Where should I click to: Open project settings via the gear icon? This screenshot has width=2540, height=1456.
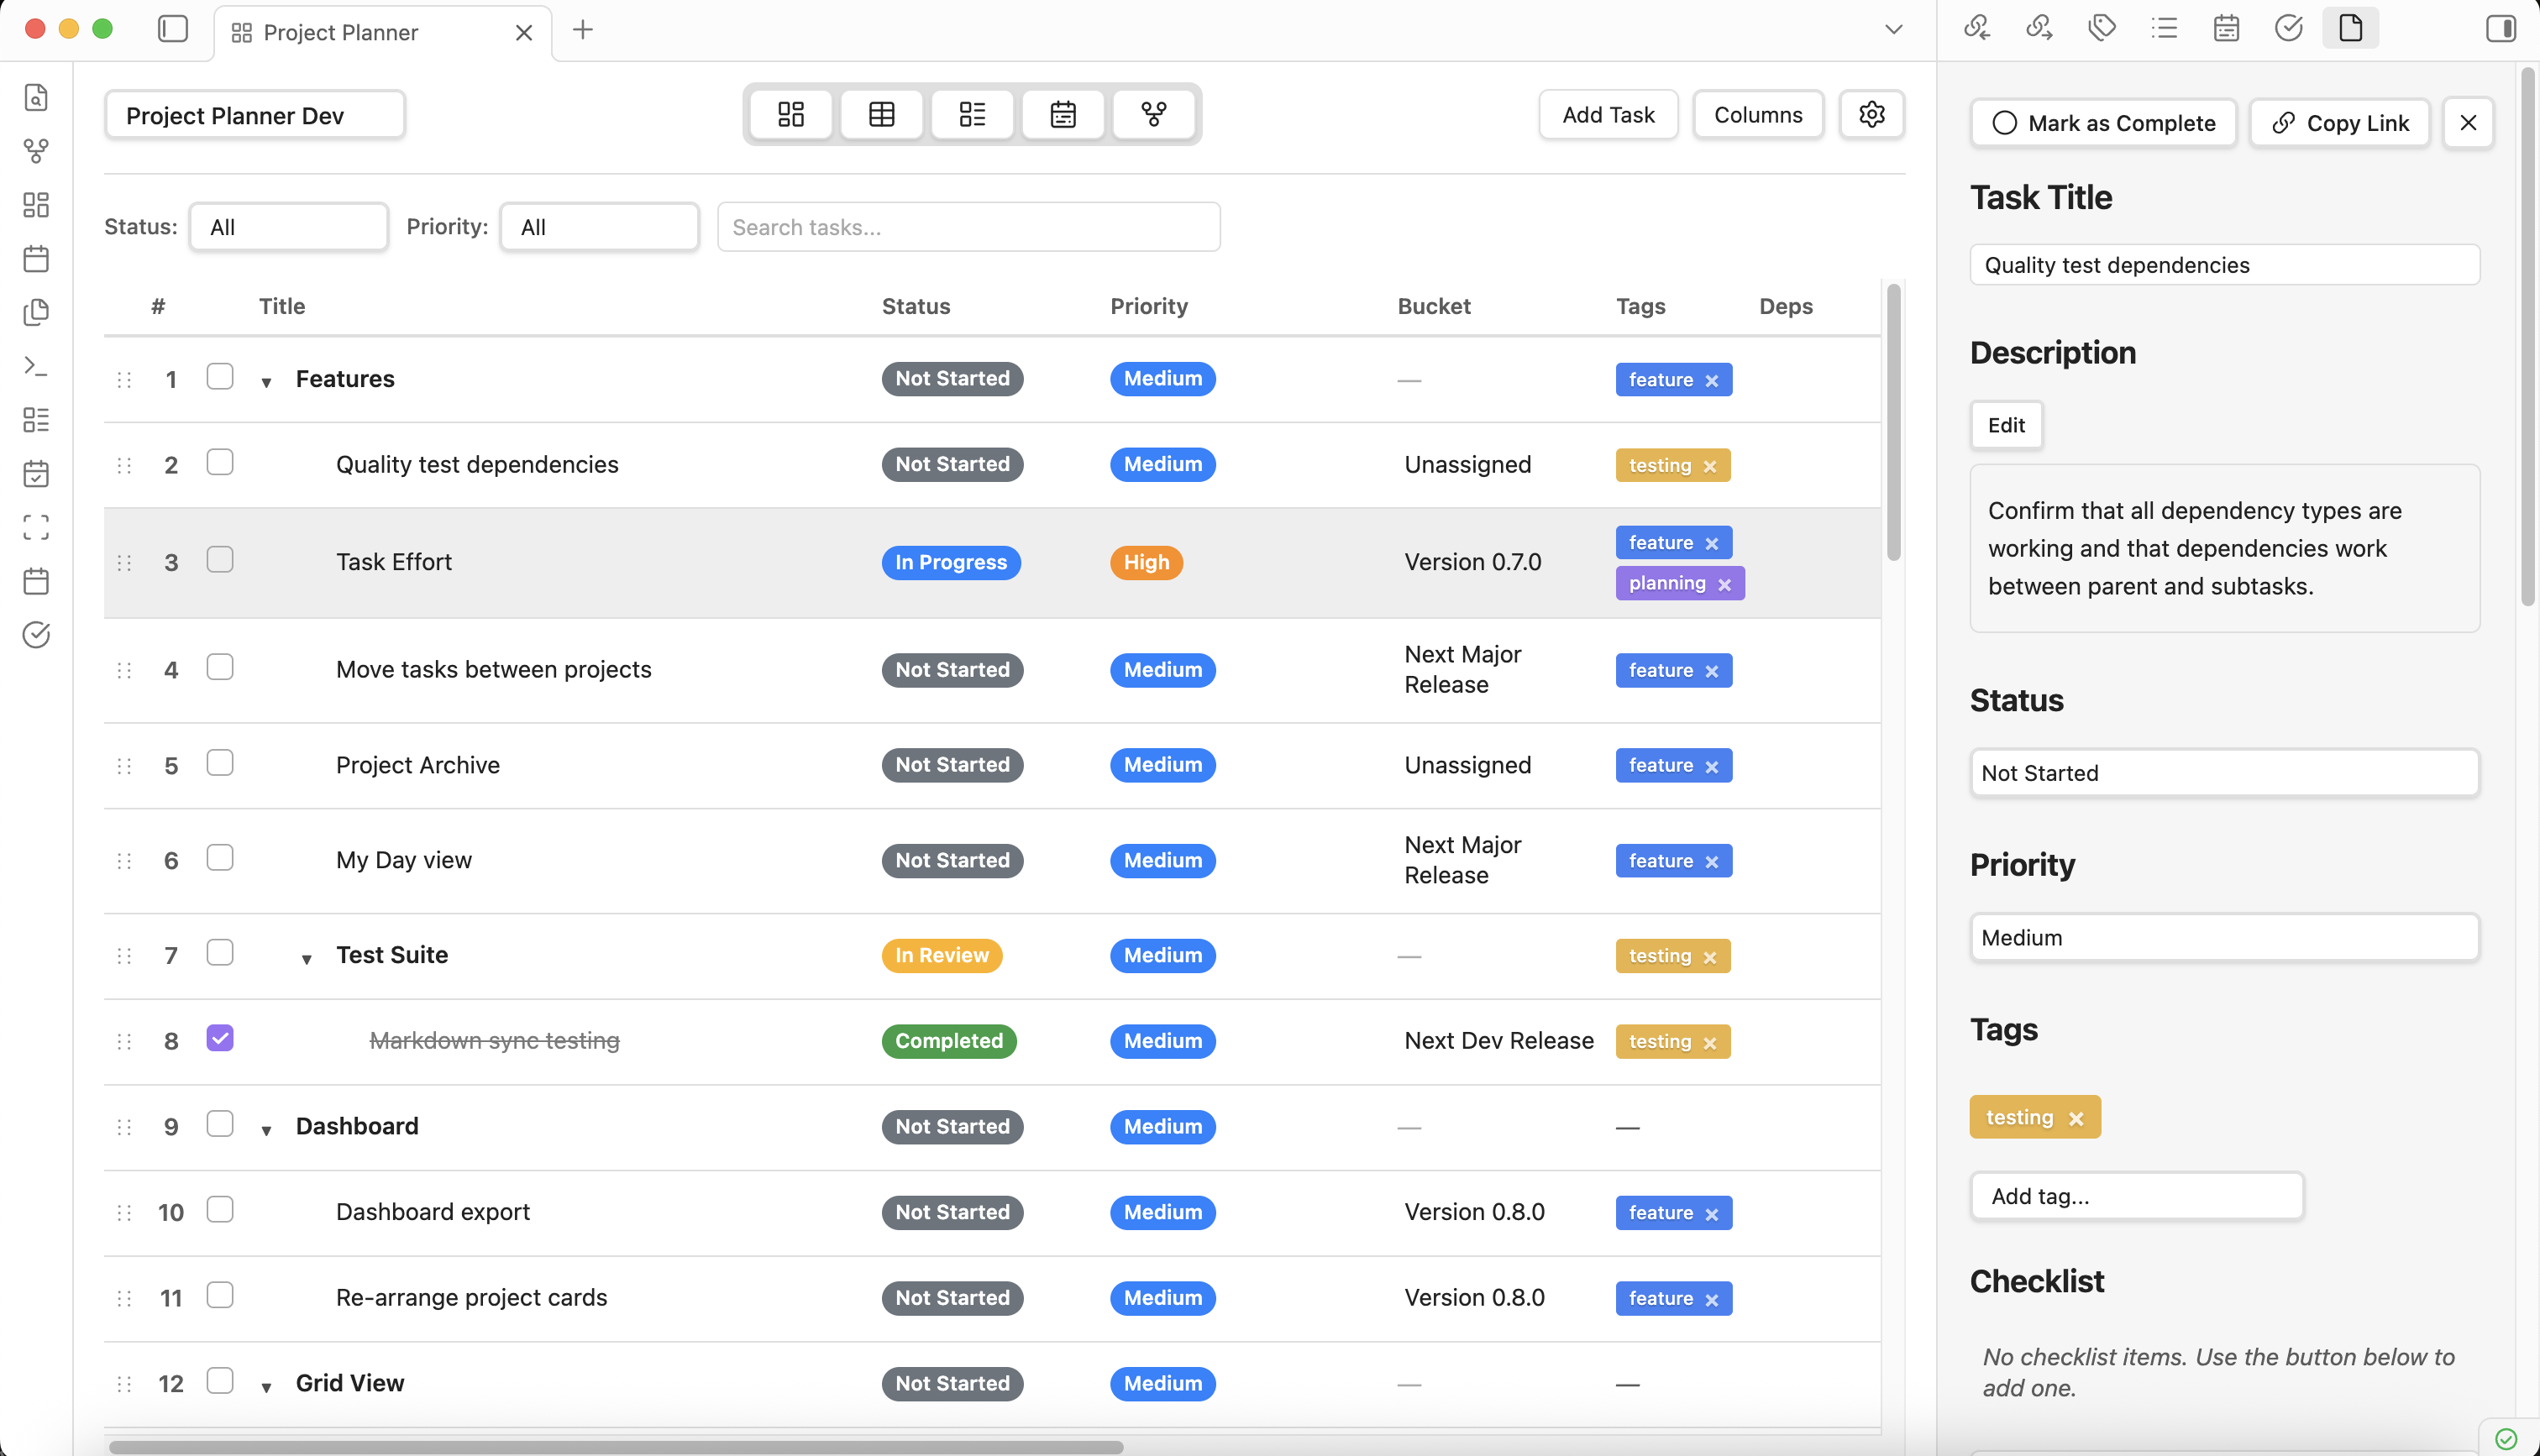tap(1872, 114)
